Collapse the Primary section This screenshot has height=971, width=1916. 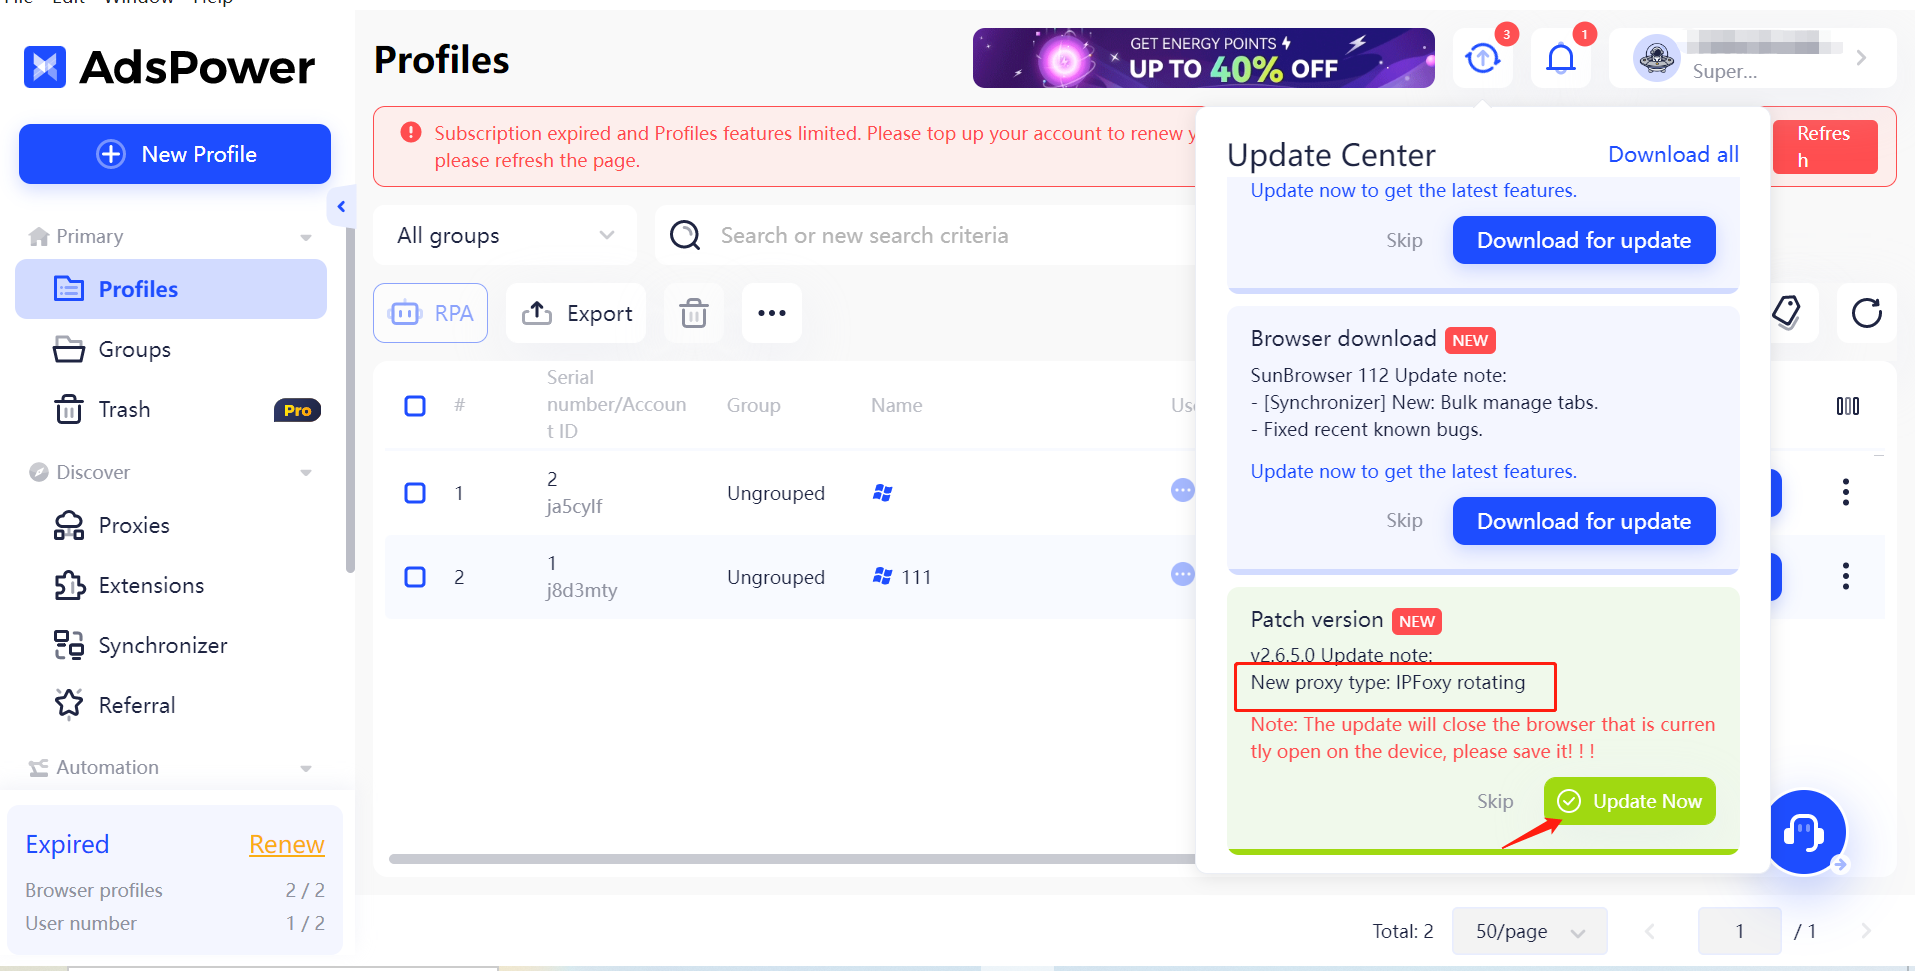(306, 237)
